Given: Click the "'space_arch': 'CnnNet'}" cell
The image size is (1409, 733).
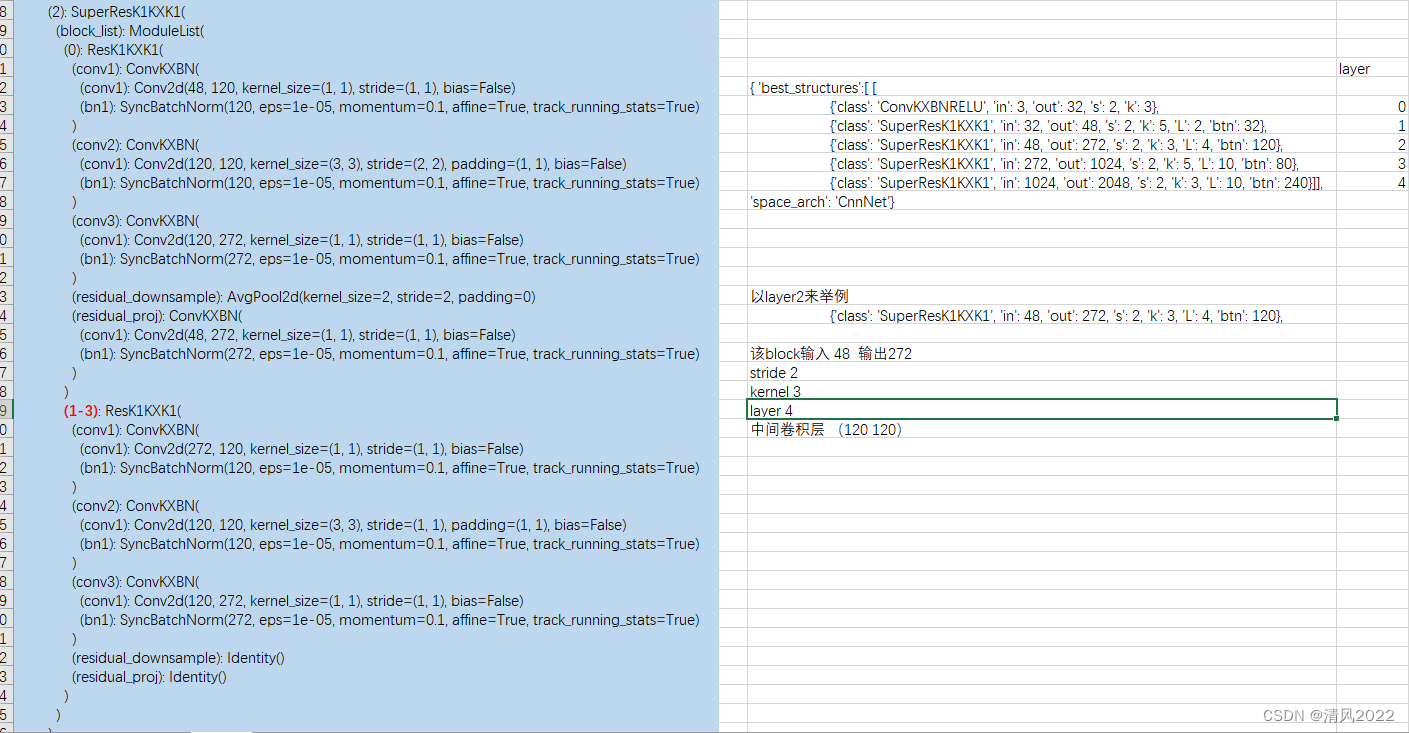Looking at the screenshot, I should 822,202.
